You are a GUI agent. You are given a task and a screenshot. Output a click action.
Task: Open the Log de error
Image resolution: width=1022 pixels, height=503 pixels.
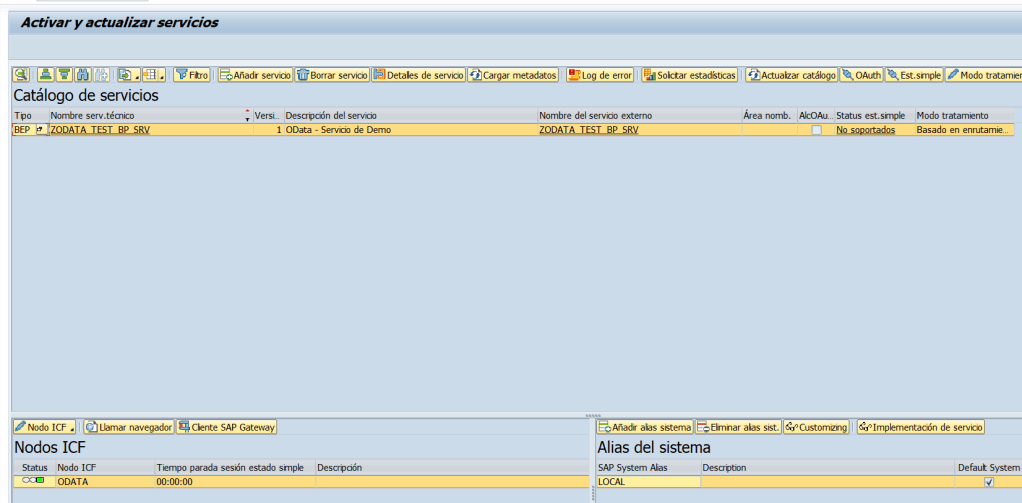600,75
